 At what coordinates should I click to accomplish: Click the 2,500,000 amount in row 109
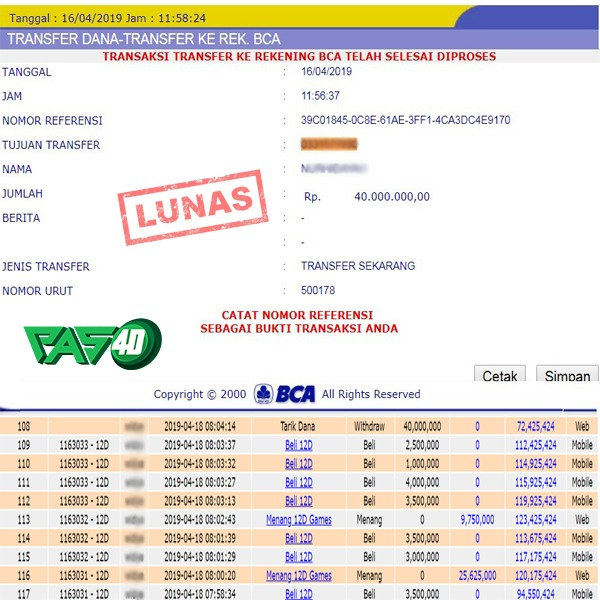pyautogui.click(x=422, y=445)
